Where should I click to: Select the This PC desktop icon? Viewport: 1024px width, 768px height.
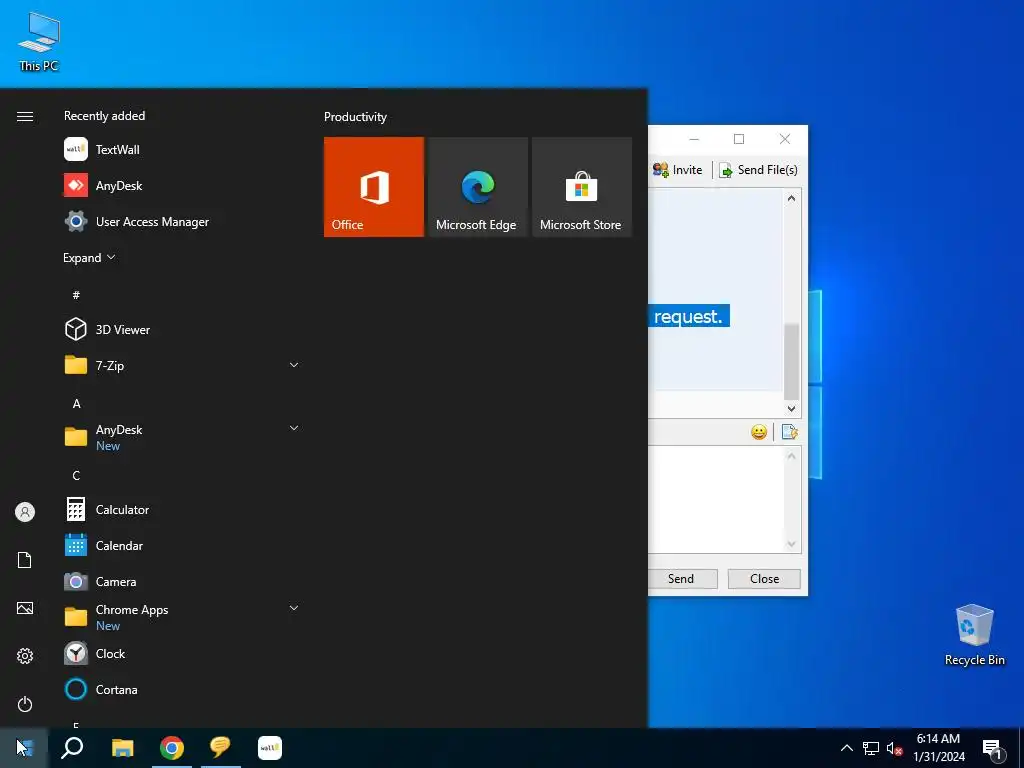click(x=39, y=41)
